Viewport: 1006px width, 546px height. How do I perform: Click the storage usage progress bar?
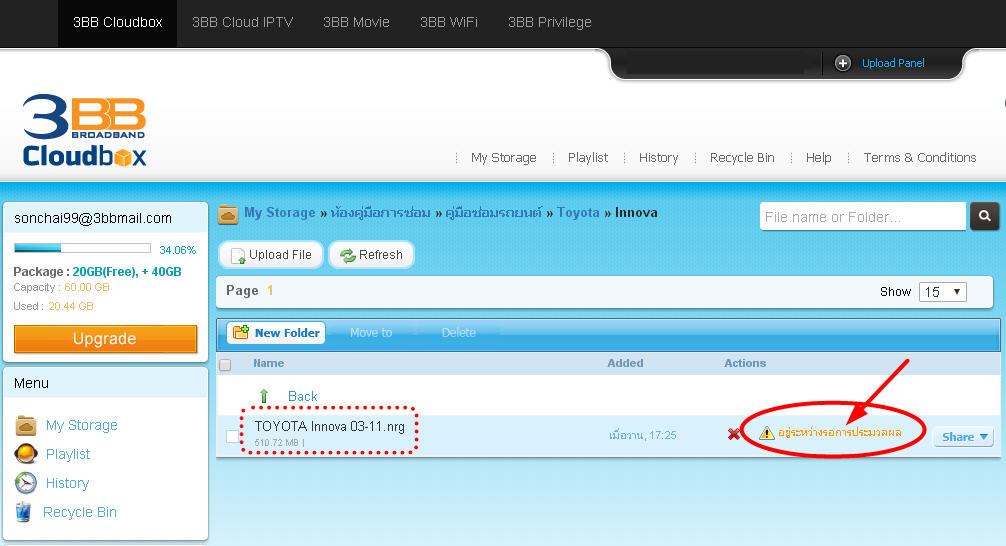coord(82,248)
